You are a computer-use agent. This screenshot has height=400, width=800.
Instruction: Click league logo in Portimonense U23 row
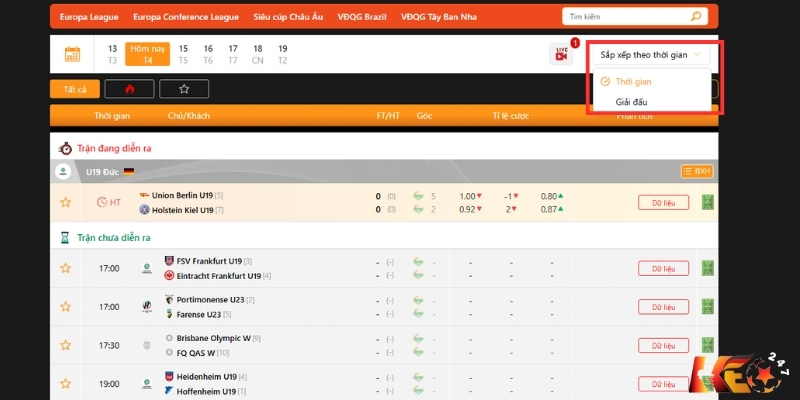click(x=147, y=307)
